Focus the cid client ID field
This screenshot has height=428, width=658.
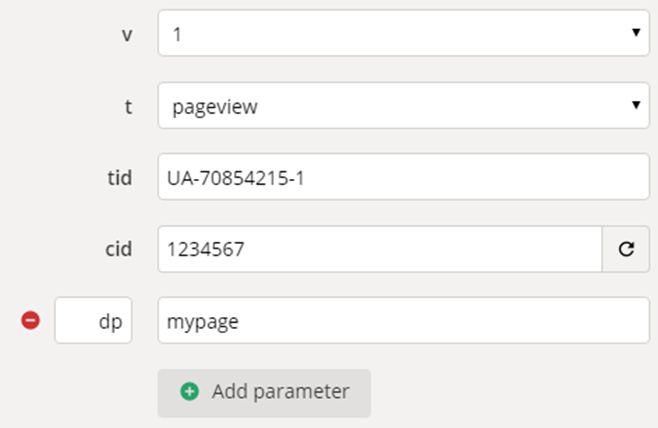point(379,249)
